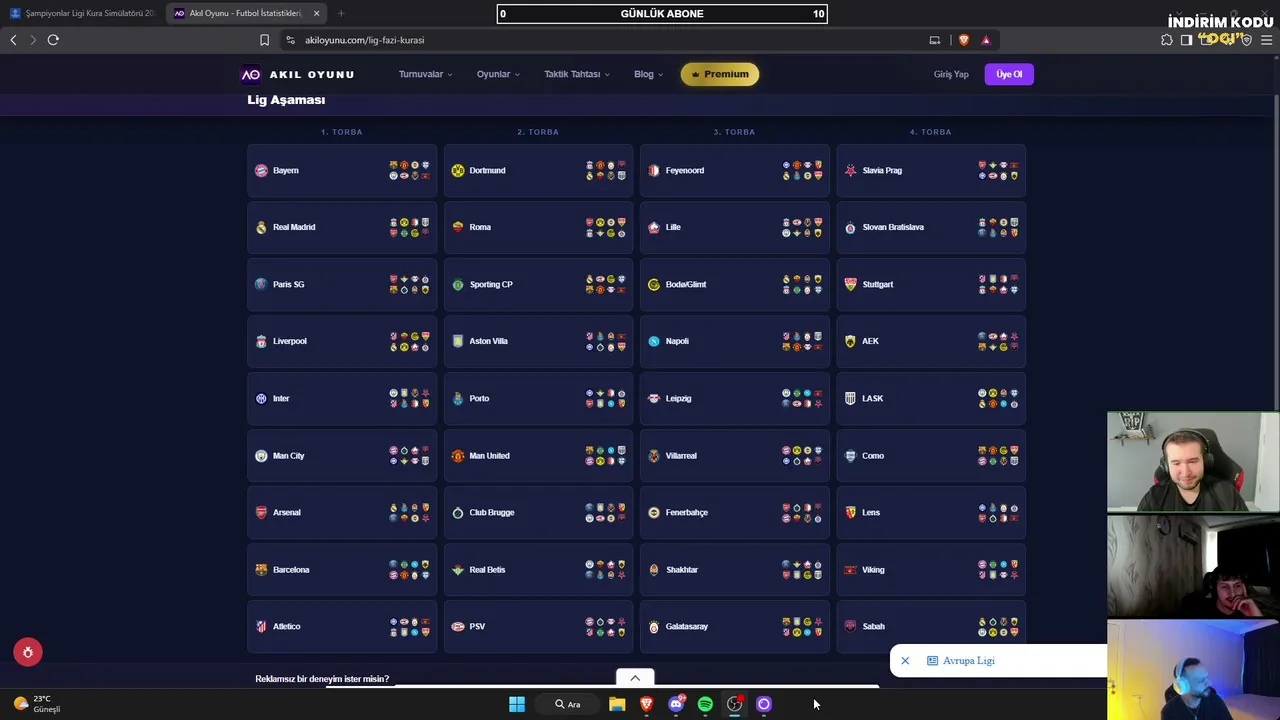Select the Sporting CP team row
The height and width of the screenshot is (720, 1280).
click(x=538, y=285)
